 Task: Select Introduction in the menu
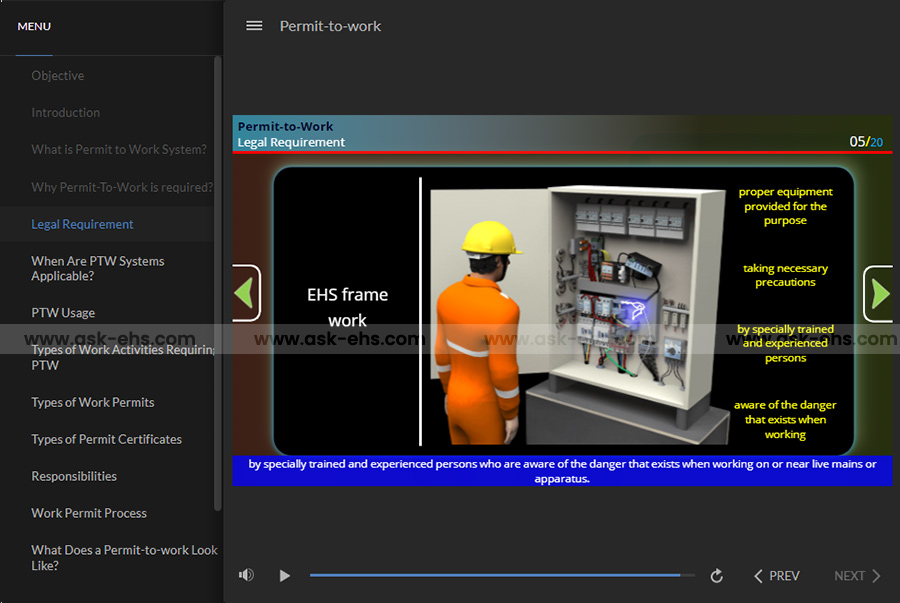coord(66,113)
